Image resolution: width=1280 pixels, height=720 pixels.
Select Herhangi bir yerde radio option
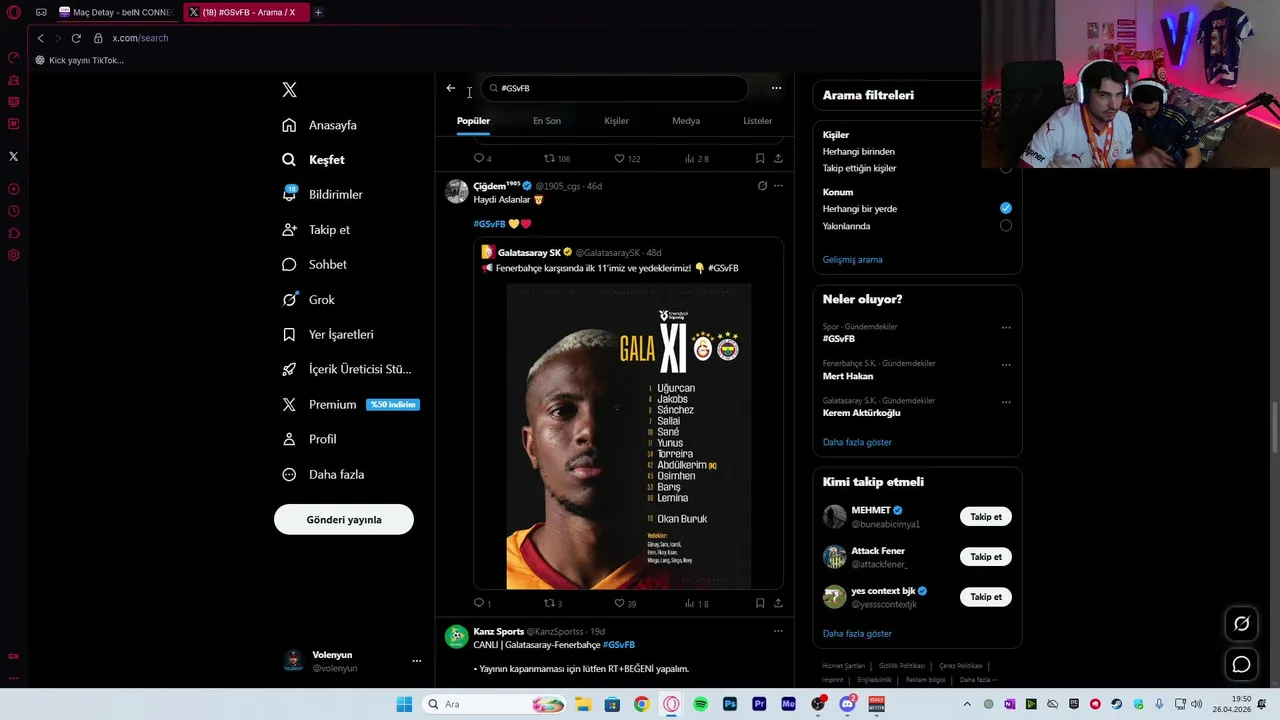coord(1006,208)
